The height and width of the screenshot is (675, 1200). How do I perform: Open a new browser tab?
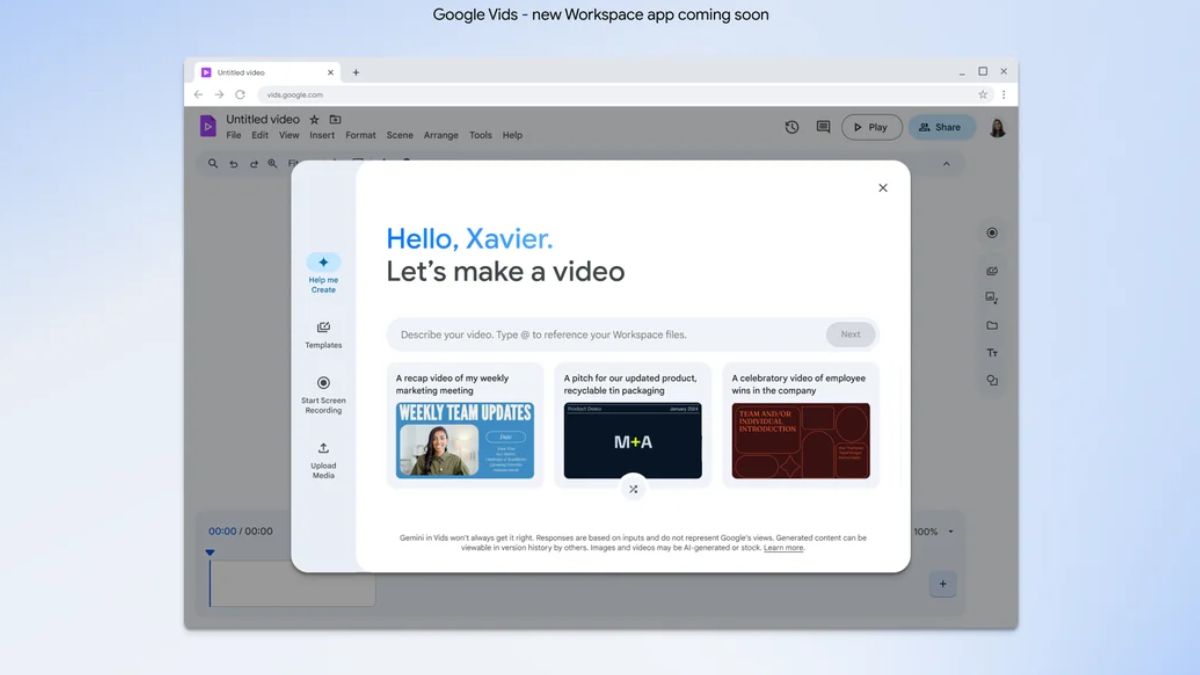(x=355, y=72)
